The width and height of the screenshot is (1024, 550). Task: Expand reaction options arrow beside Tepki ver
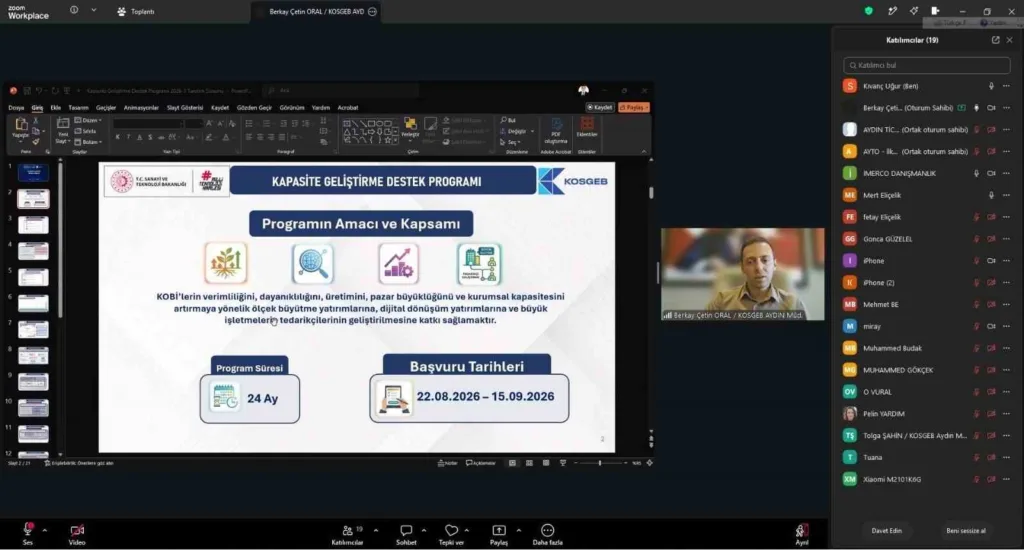click(x=467, y=530)
